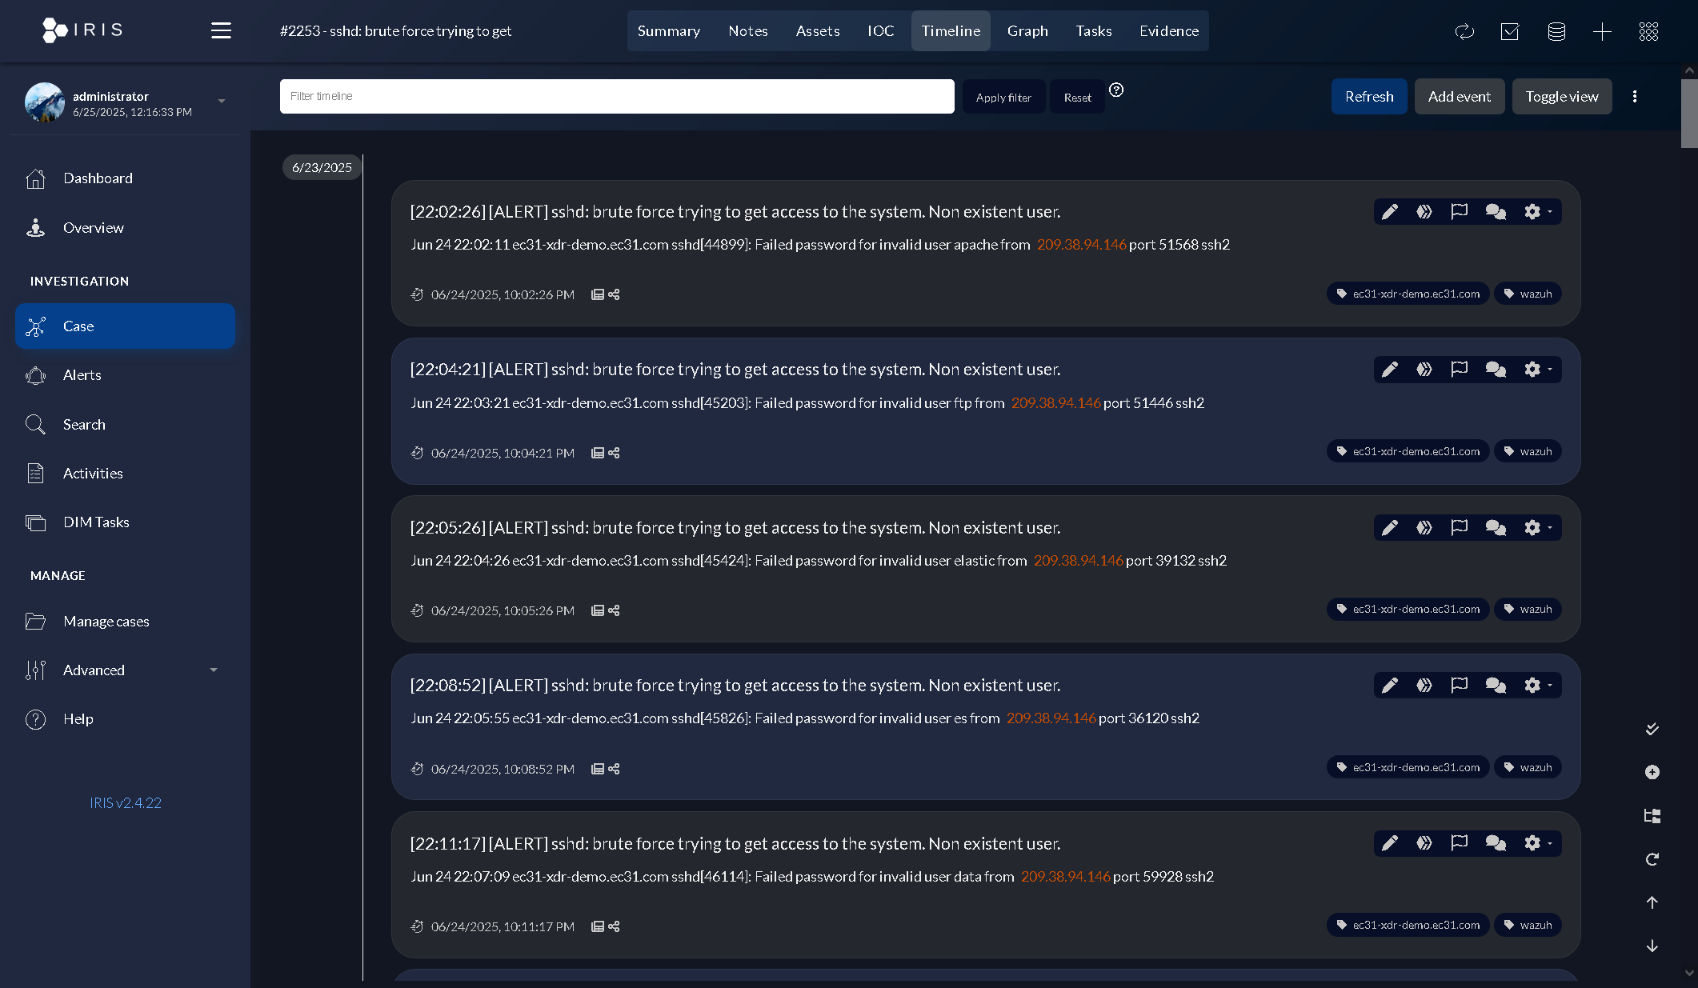Open comments on the 22:11:17 event

click(x=1496, y=844)
